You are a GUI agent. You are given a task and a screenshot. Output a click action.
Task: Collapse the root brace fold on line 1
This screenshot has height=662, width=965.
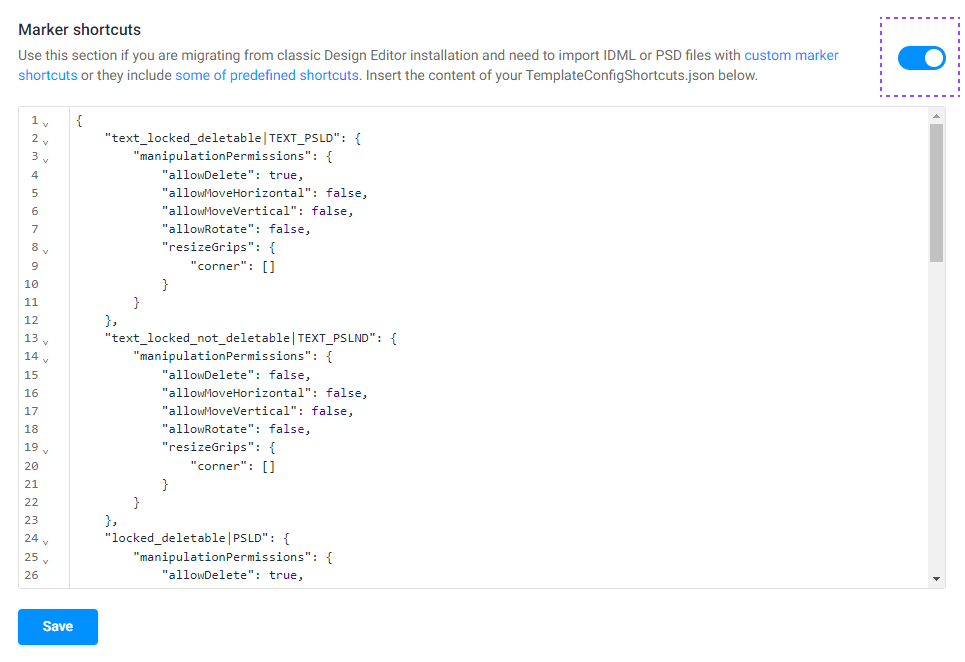46,124
